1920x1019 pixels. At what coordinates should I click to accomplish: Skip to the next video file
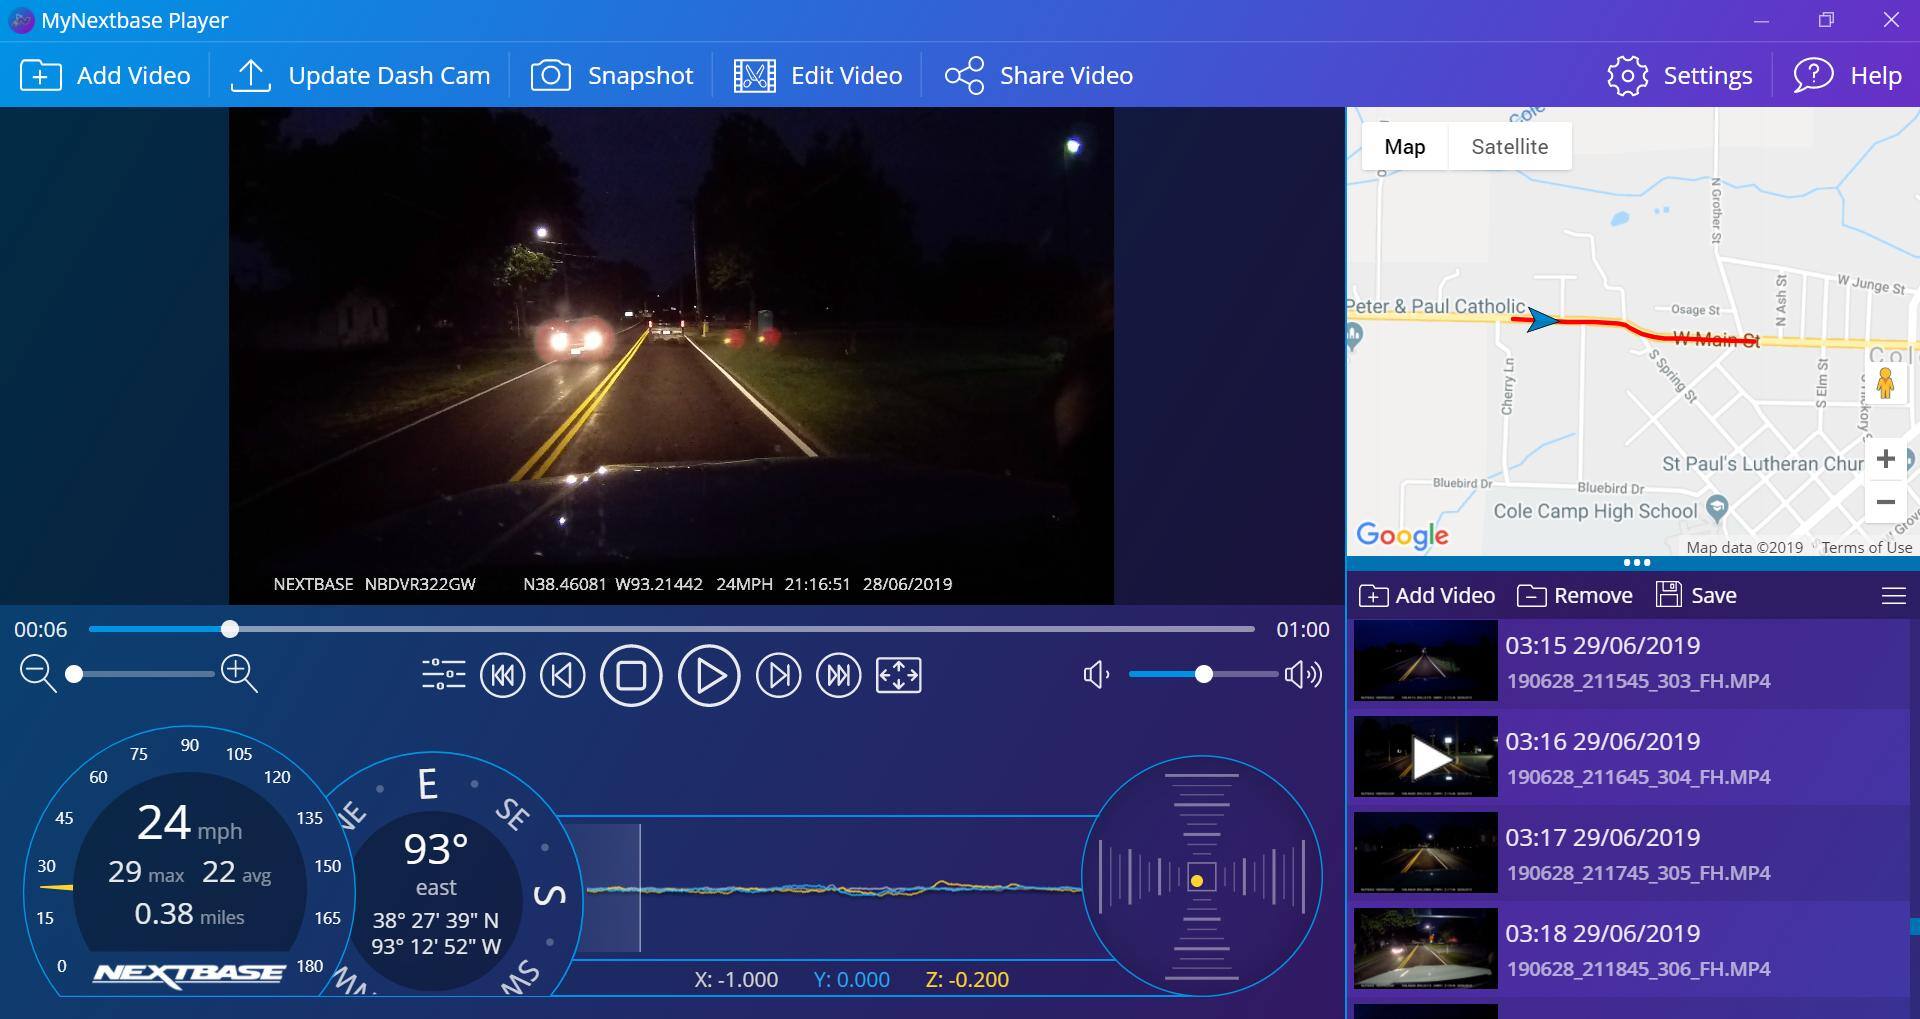pyautogui.click(x=838, y=676)
